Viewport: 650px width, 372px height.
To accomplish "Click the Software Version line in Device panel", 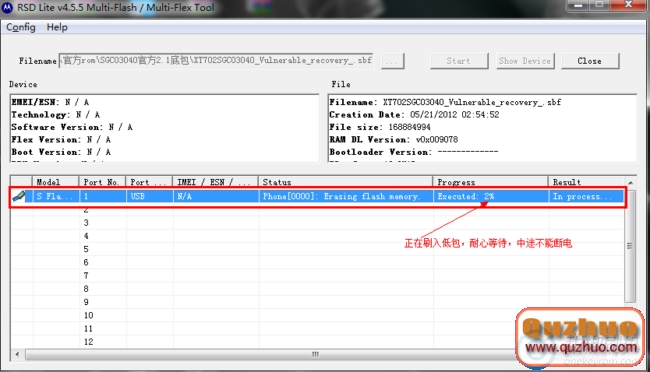I will pyautogui.click(x=72, y=127).
